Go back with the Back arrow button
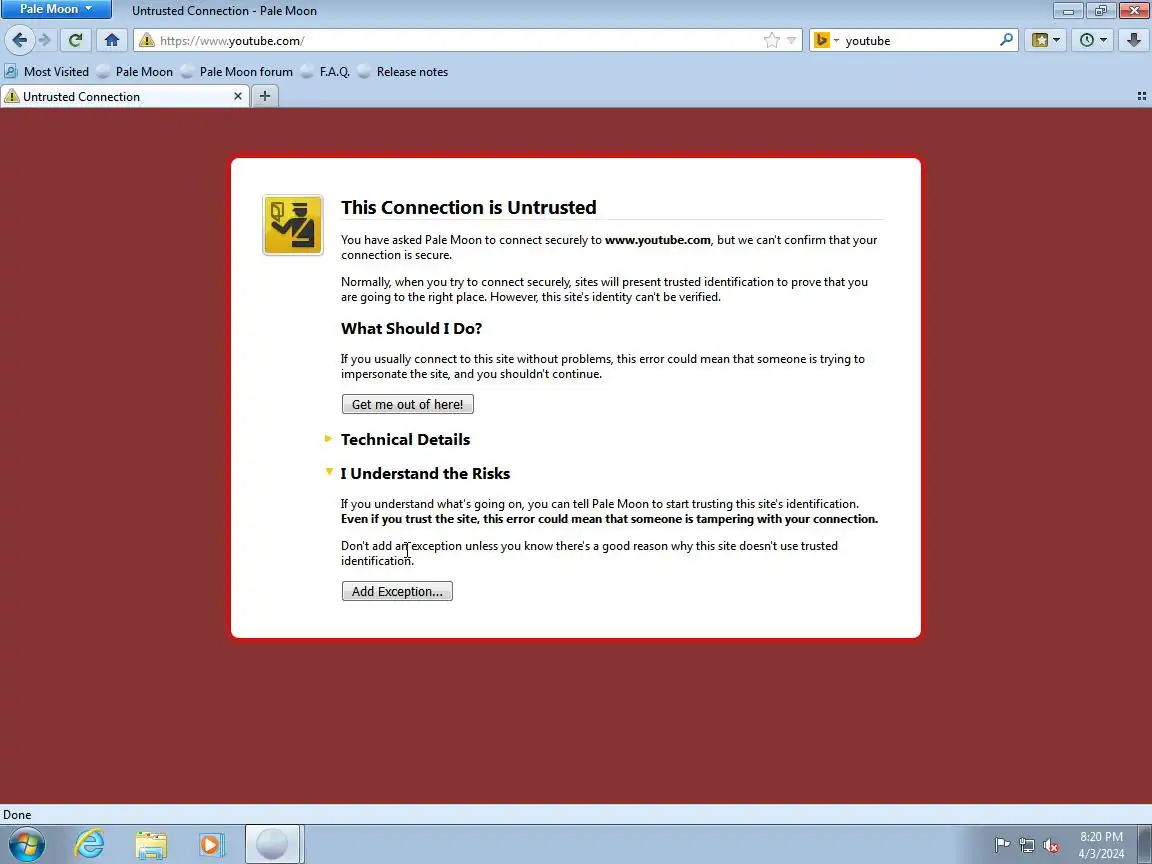The width and height of the screenshot is (1152, 864). 20,40
